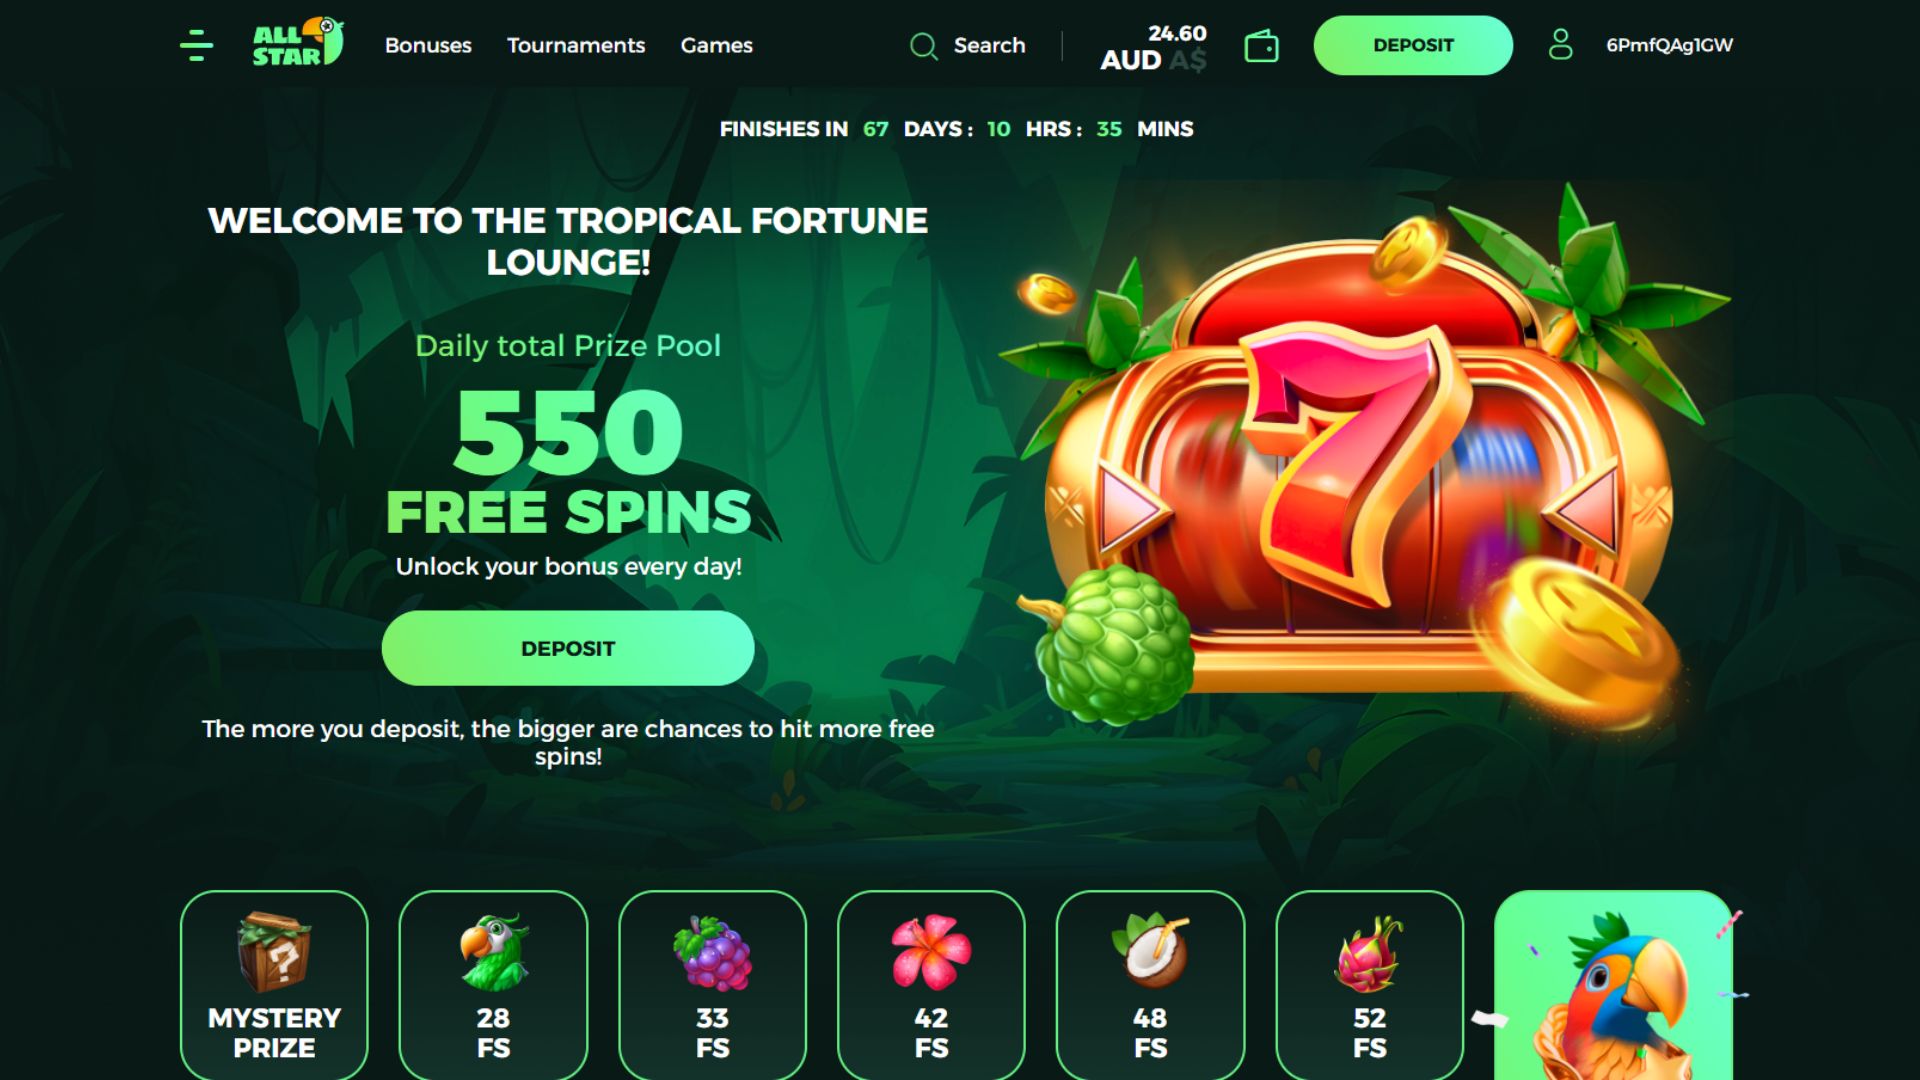
Task: Click the user profile icon
Action: (1560, 45)
